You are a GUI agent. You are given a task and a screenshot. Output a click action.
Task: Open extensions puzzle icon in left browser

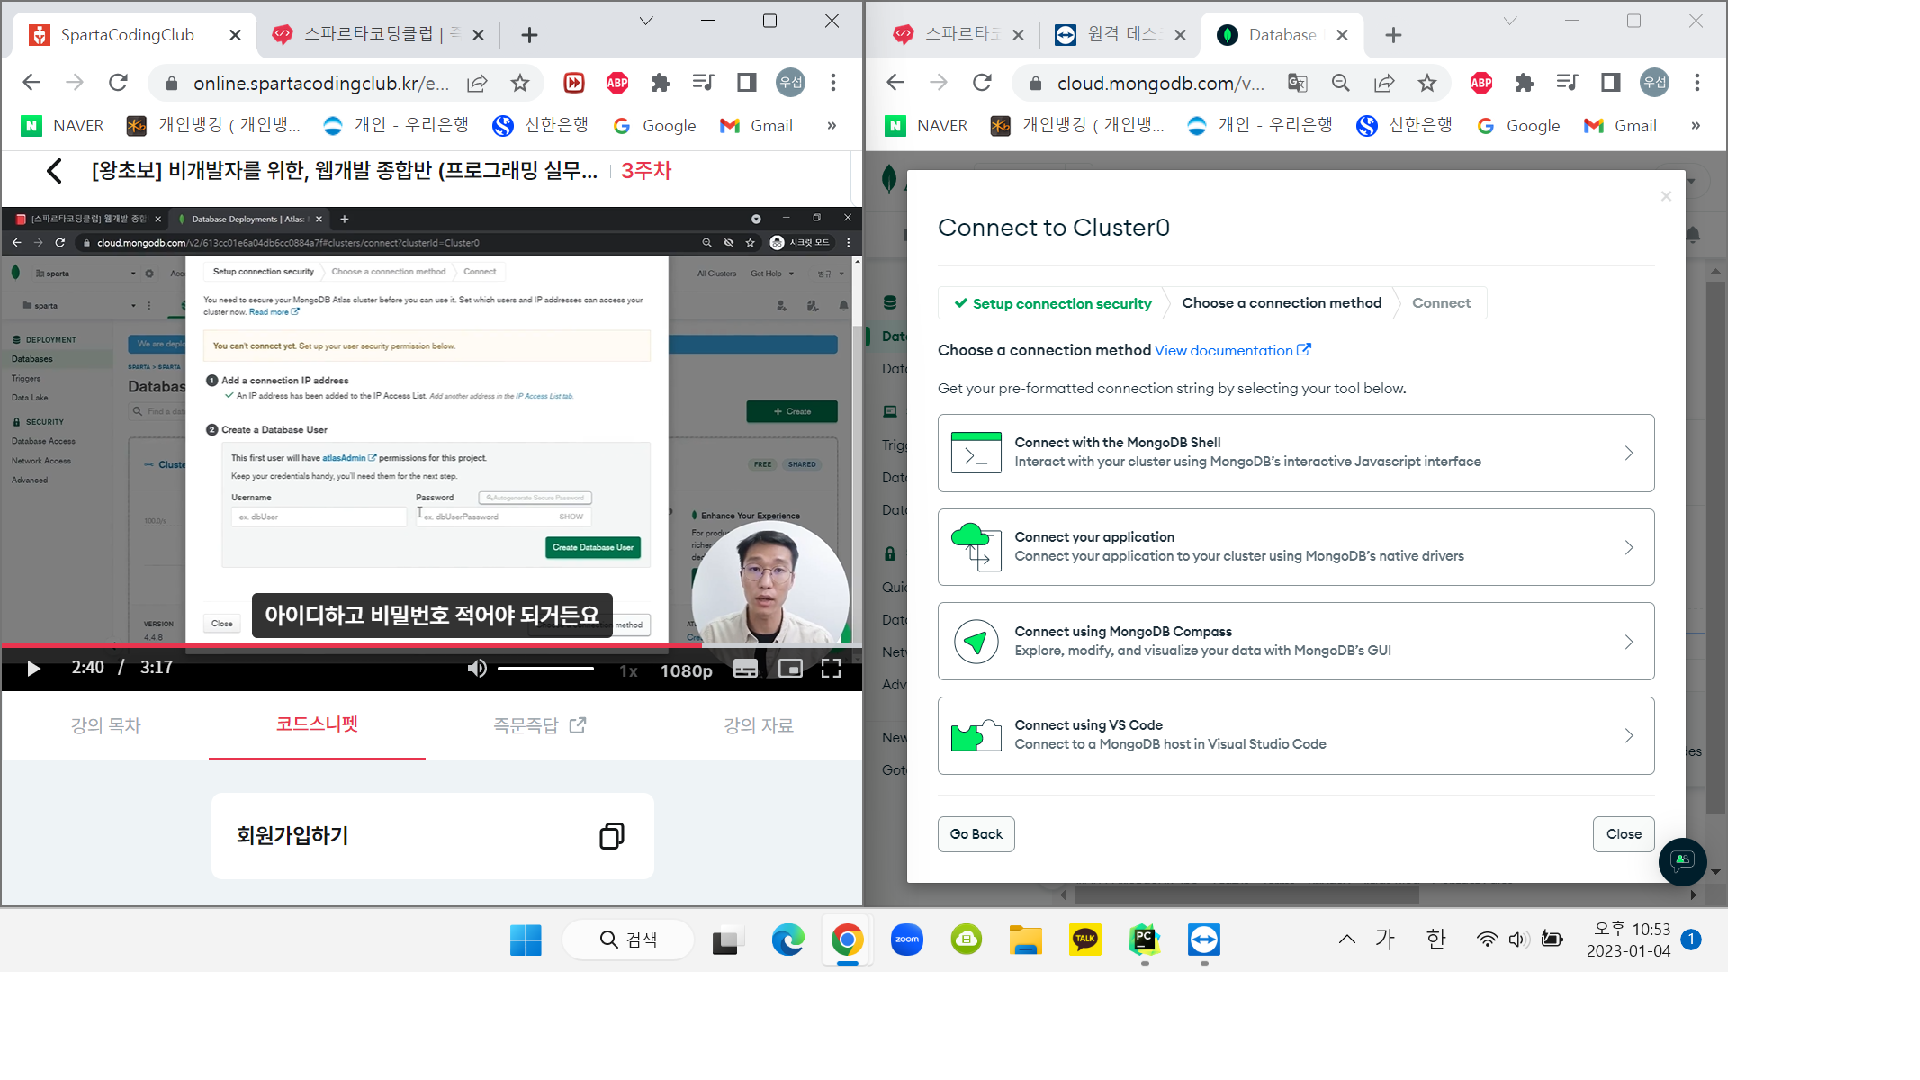[660, 83]
